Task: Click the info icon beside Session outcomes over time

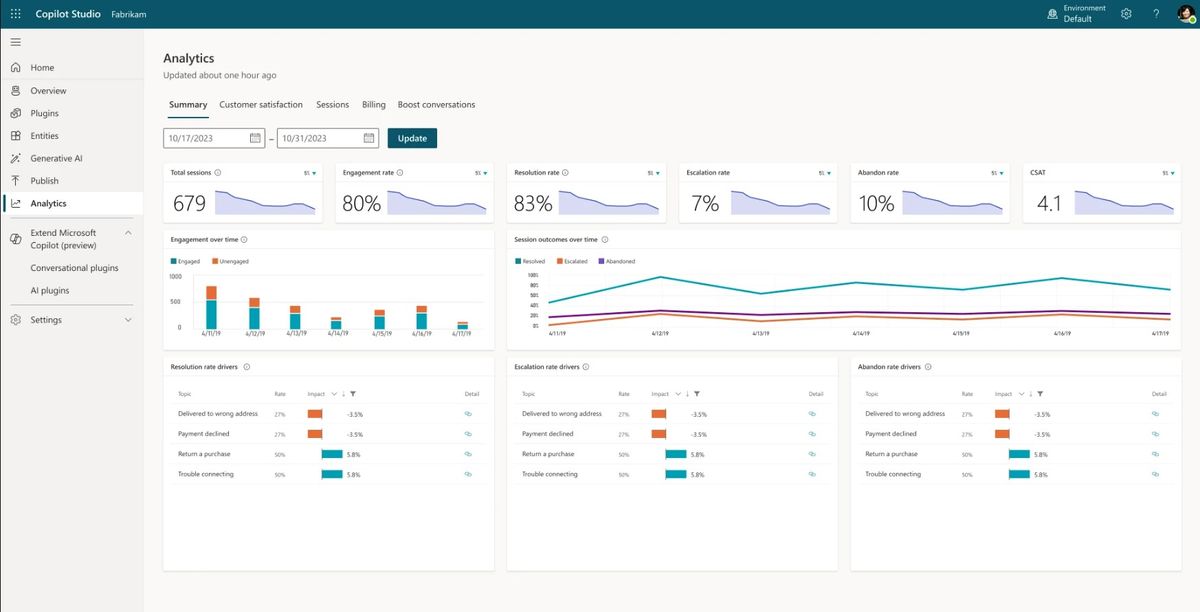Action: coord(603,238)
